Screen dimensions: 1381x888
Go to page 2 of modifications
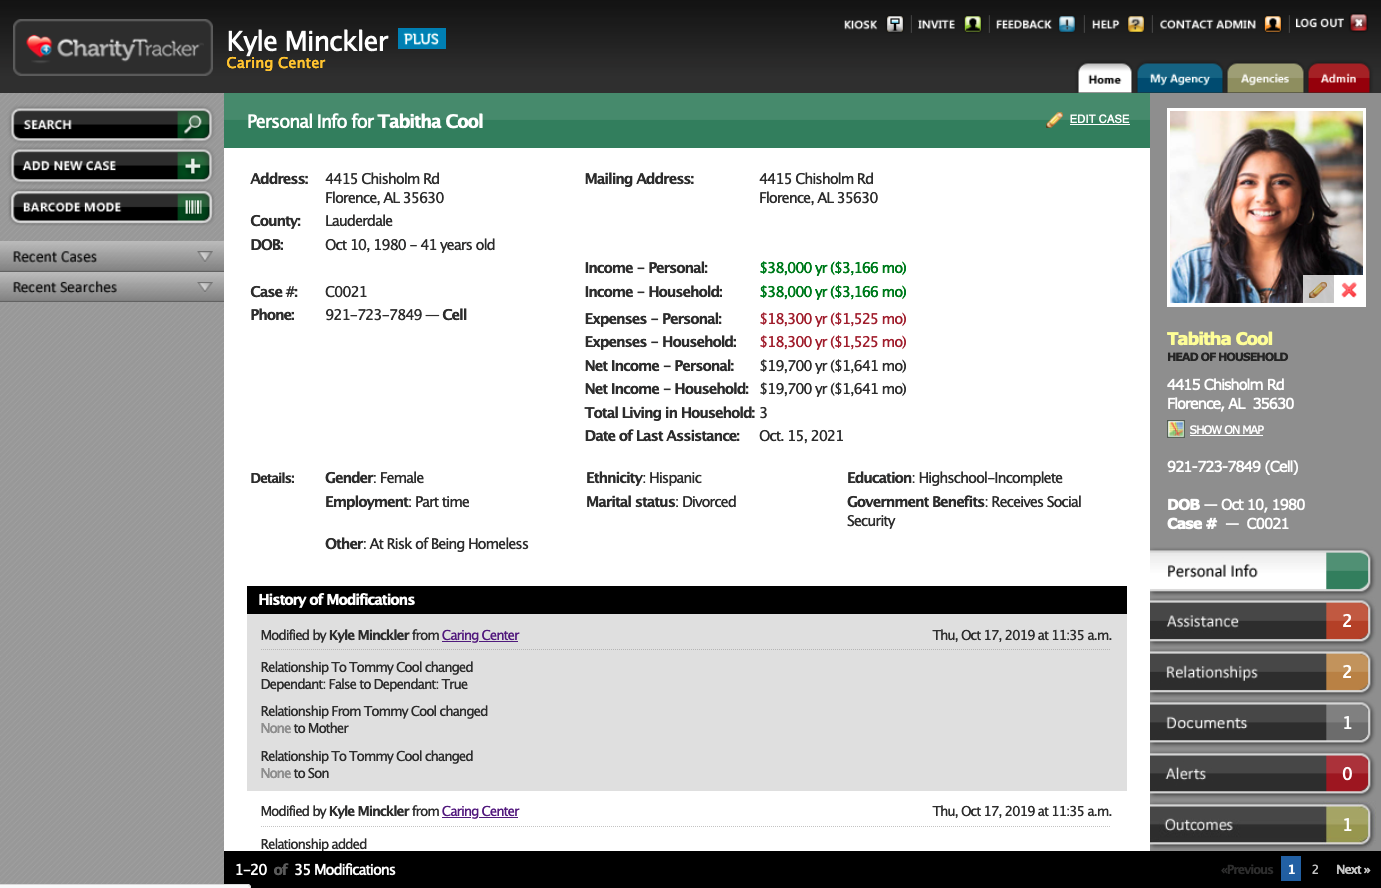(1315, 869)
